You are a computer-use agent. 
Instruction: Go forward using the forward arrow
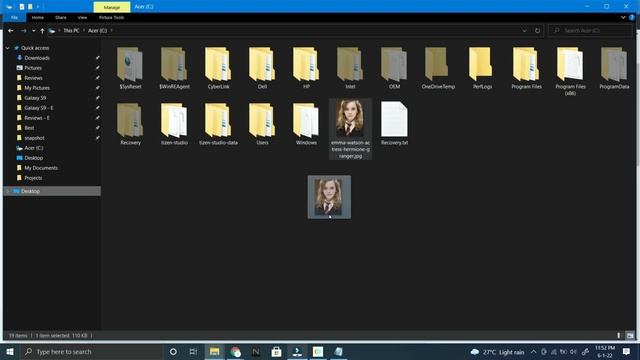coord(23,31)
